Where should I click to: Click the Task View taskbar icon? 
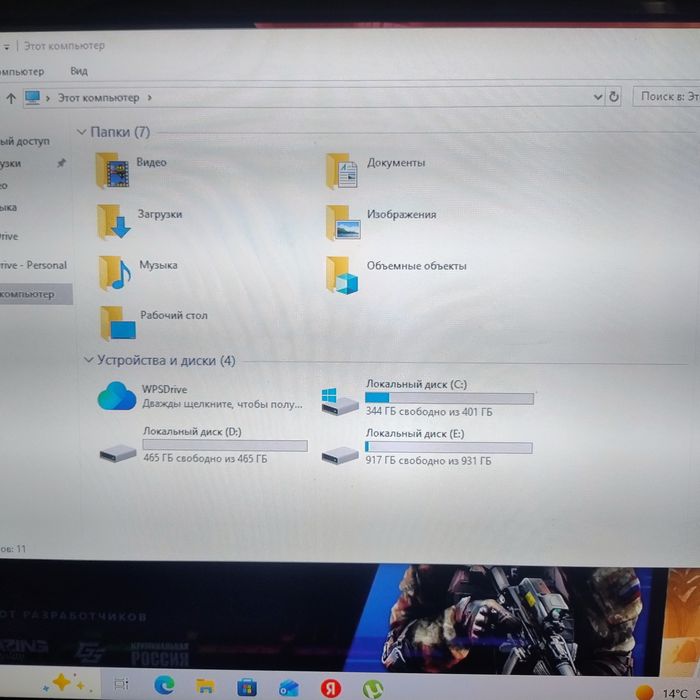point(121,683)
